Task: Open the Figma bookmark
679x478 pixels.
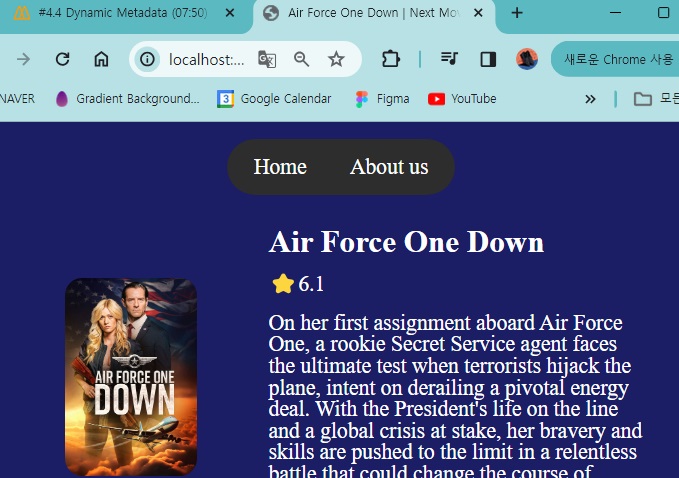Action: click(382, 99)
